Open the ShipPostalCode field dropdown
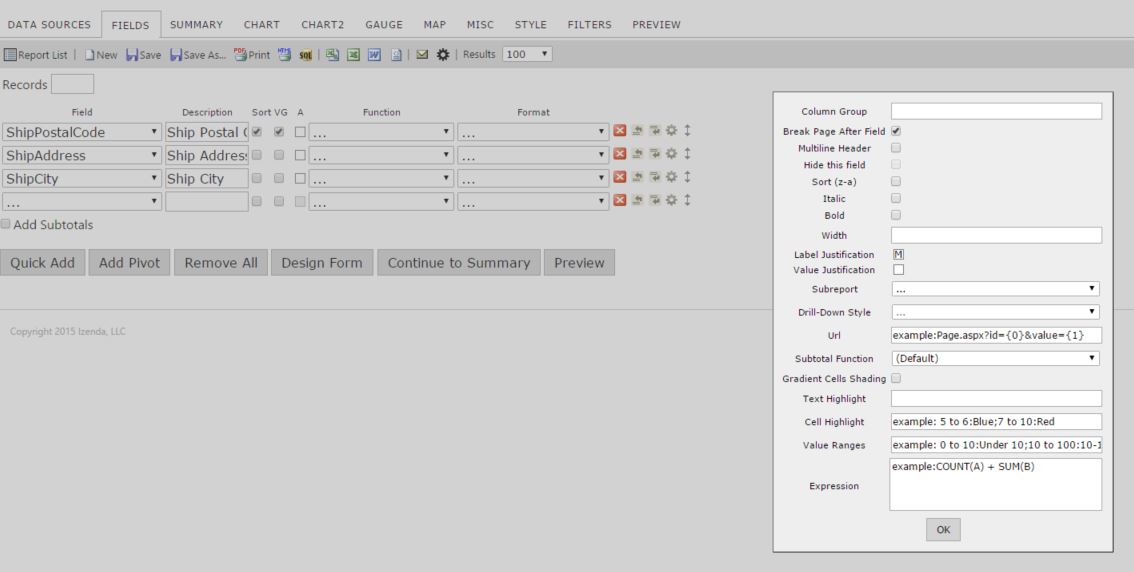This screenshot has height=572, width=1134. tap(82, 132)
